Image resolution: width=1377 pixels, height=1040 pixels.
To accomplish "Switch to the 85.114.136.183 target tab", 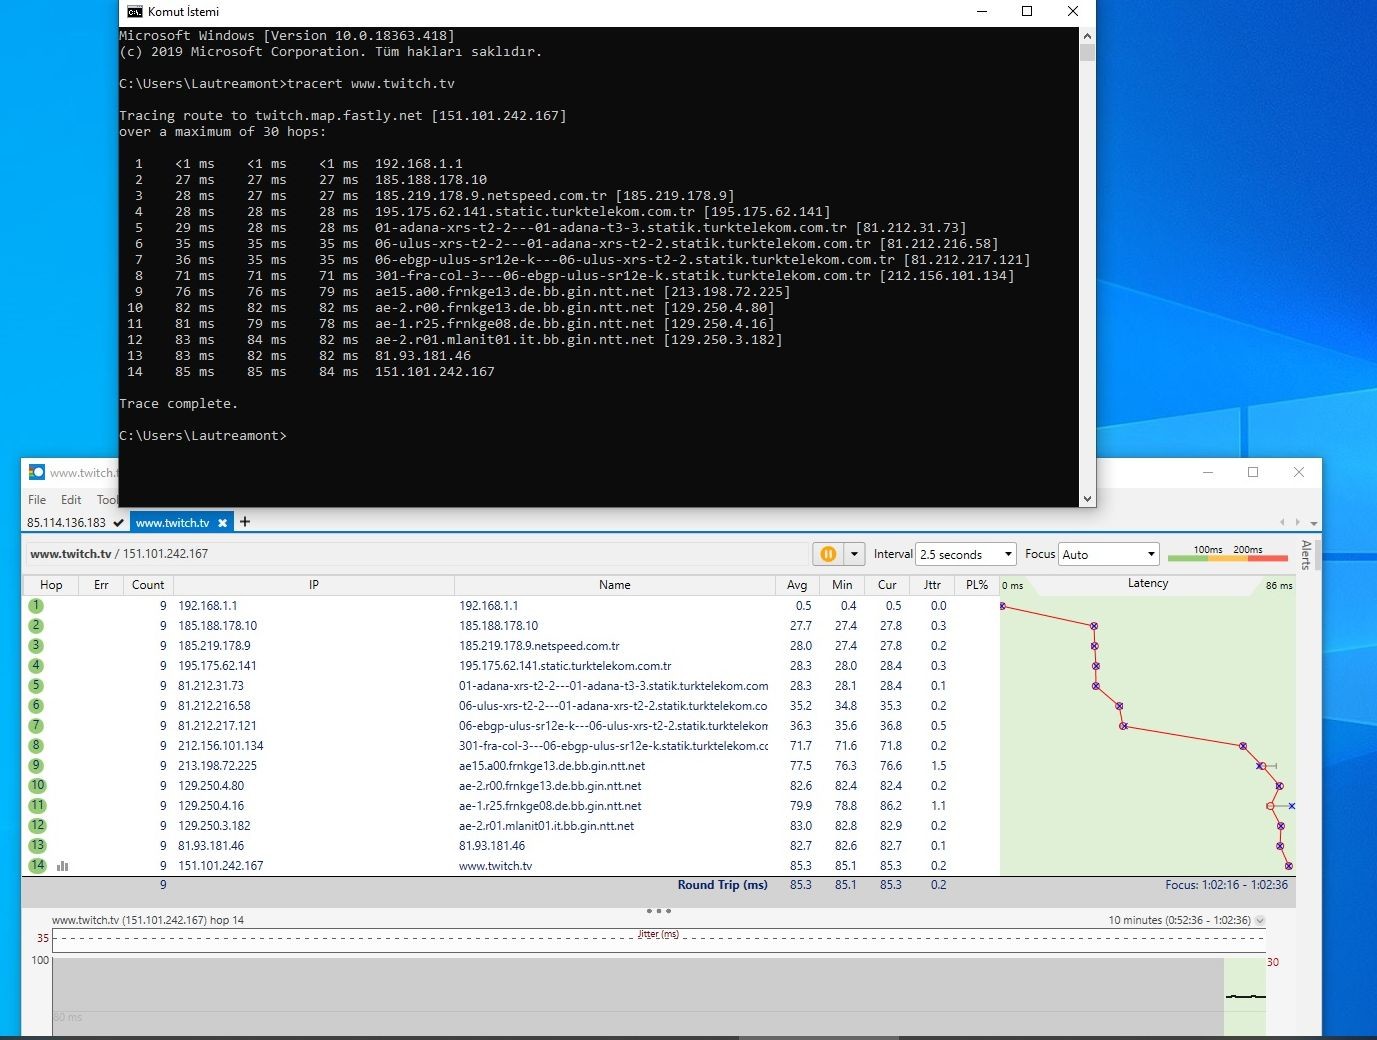I will [75, 522].
